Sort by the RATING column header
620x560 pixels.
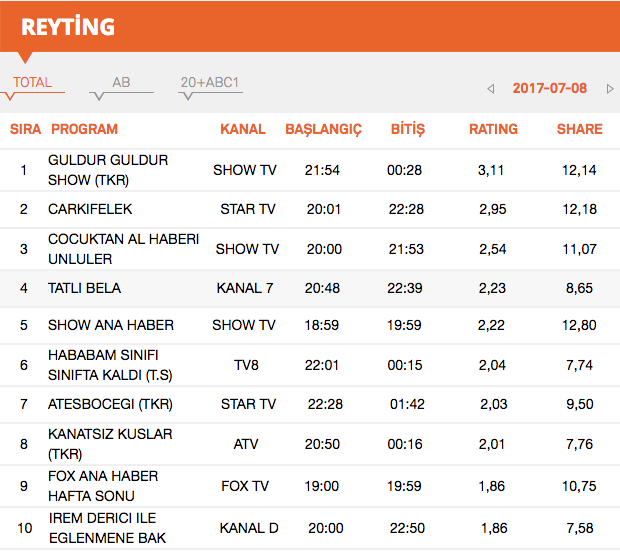point(493,129)
